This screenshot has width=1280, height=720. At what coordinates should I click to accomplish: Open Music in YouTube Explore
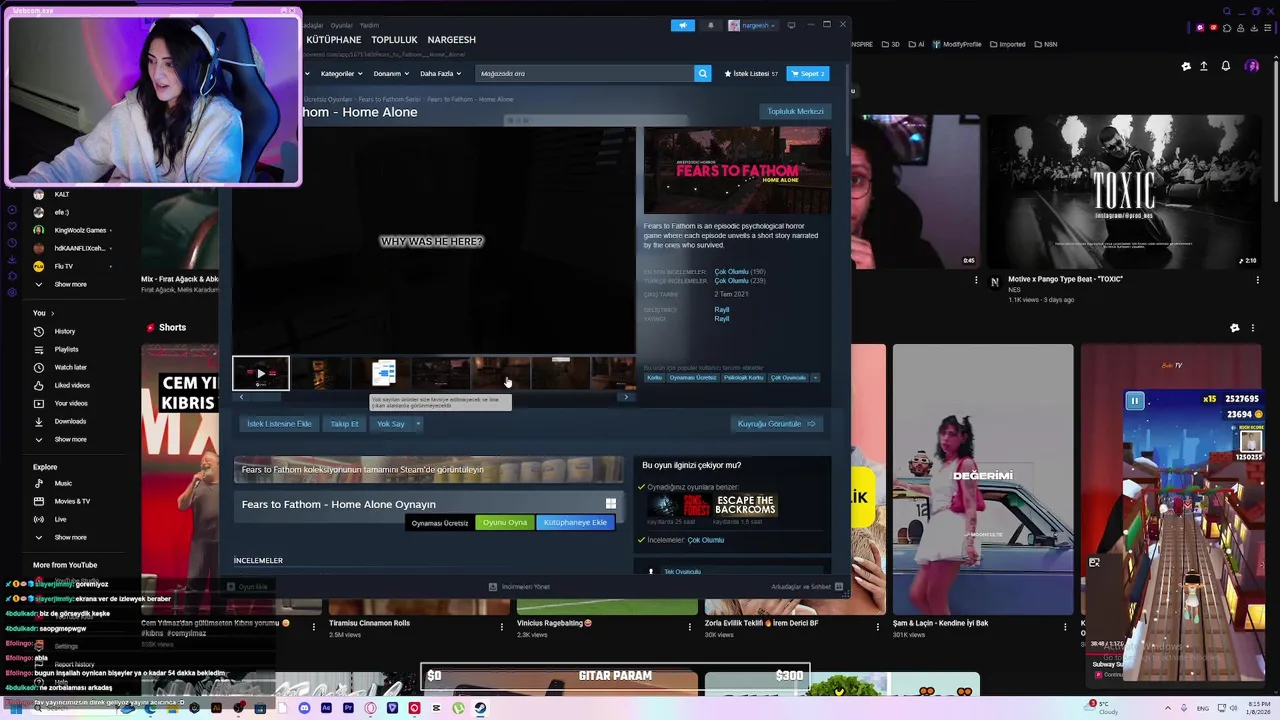point(63,483)
